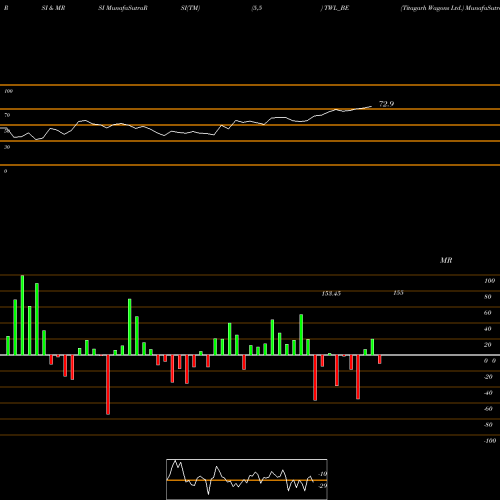Click the TWL_BE symbol in the header
500x500 pixels.
336,8
